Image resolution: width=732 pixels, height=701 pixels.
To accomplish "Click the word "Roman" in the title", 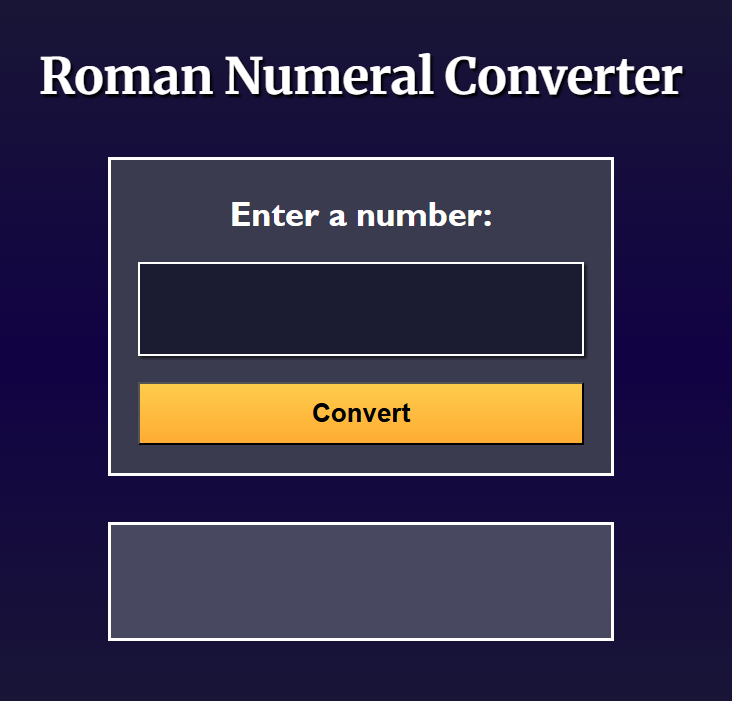I will click(126, 76).
